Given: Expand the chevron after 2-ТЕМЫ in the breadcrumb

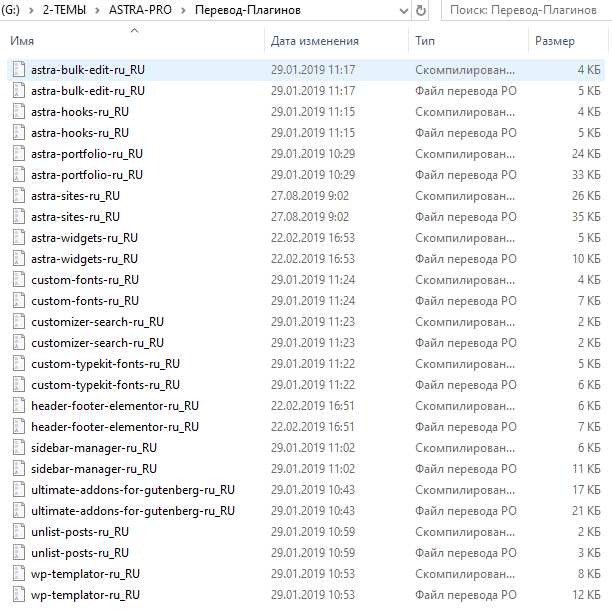Looking at the screenshot, I should (97, 10).
